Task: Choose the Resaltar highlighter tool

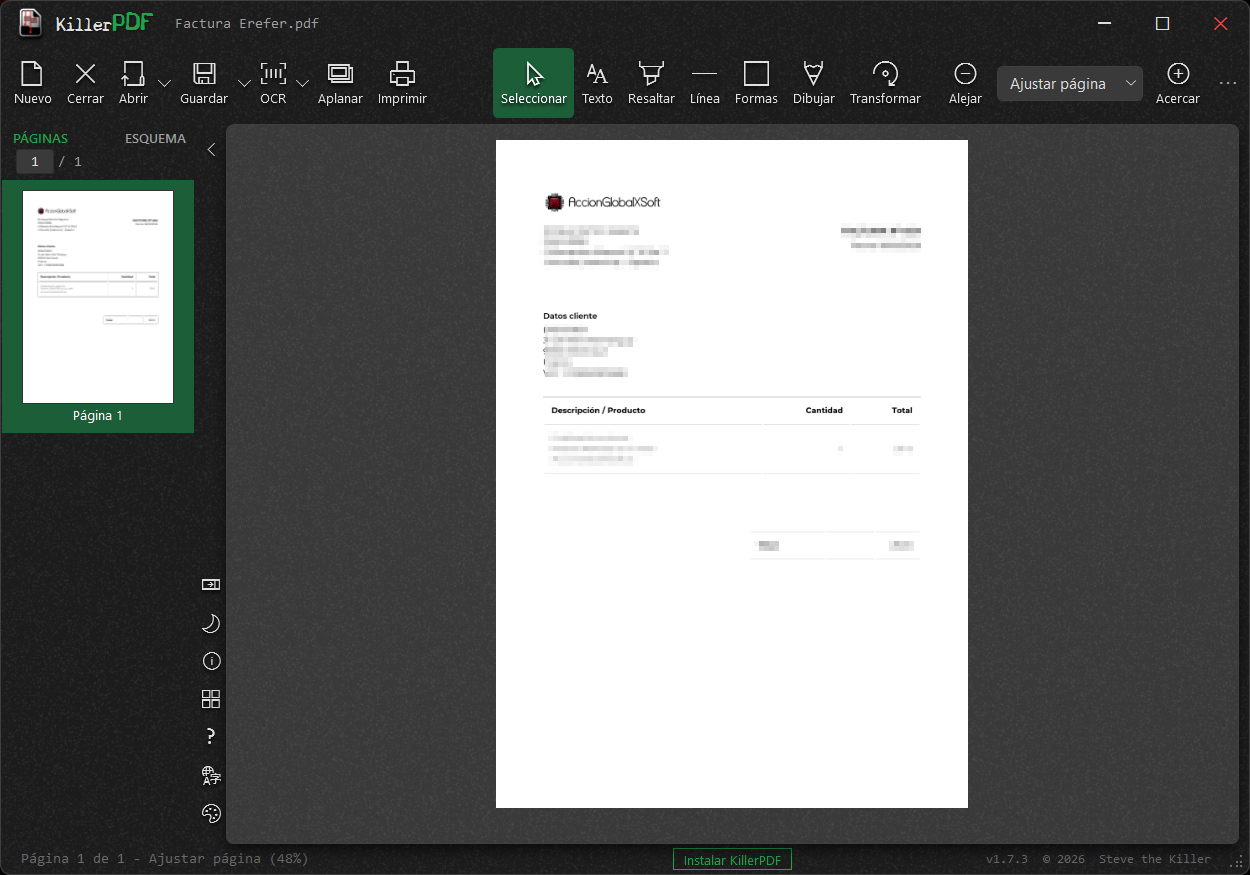Action: pos(651,82)
